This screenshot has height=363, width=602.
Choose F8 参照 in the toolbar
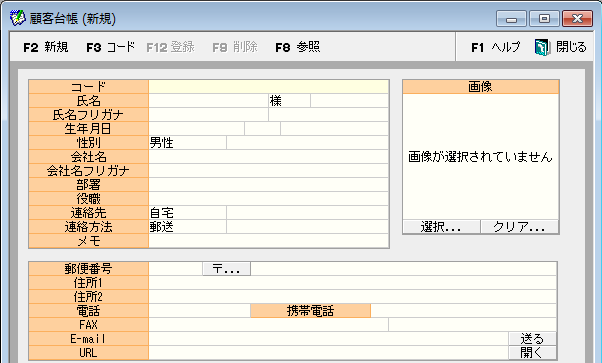pyautogui.click(x=298, y=47)
